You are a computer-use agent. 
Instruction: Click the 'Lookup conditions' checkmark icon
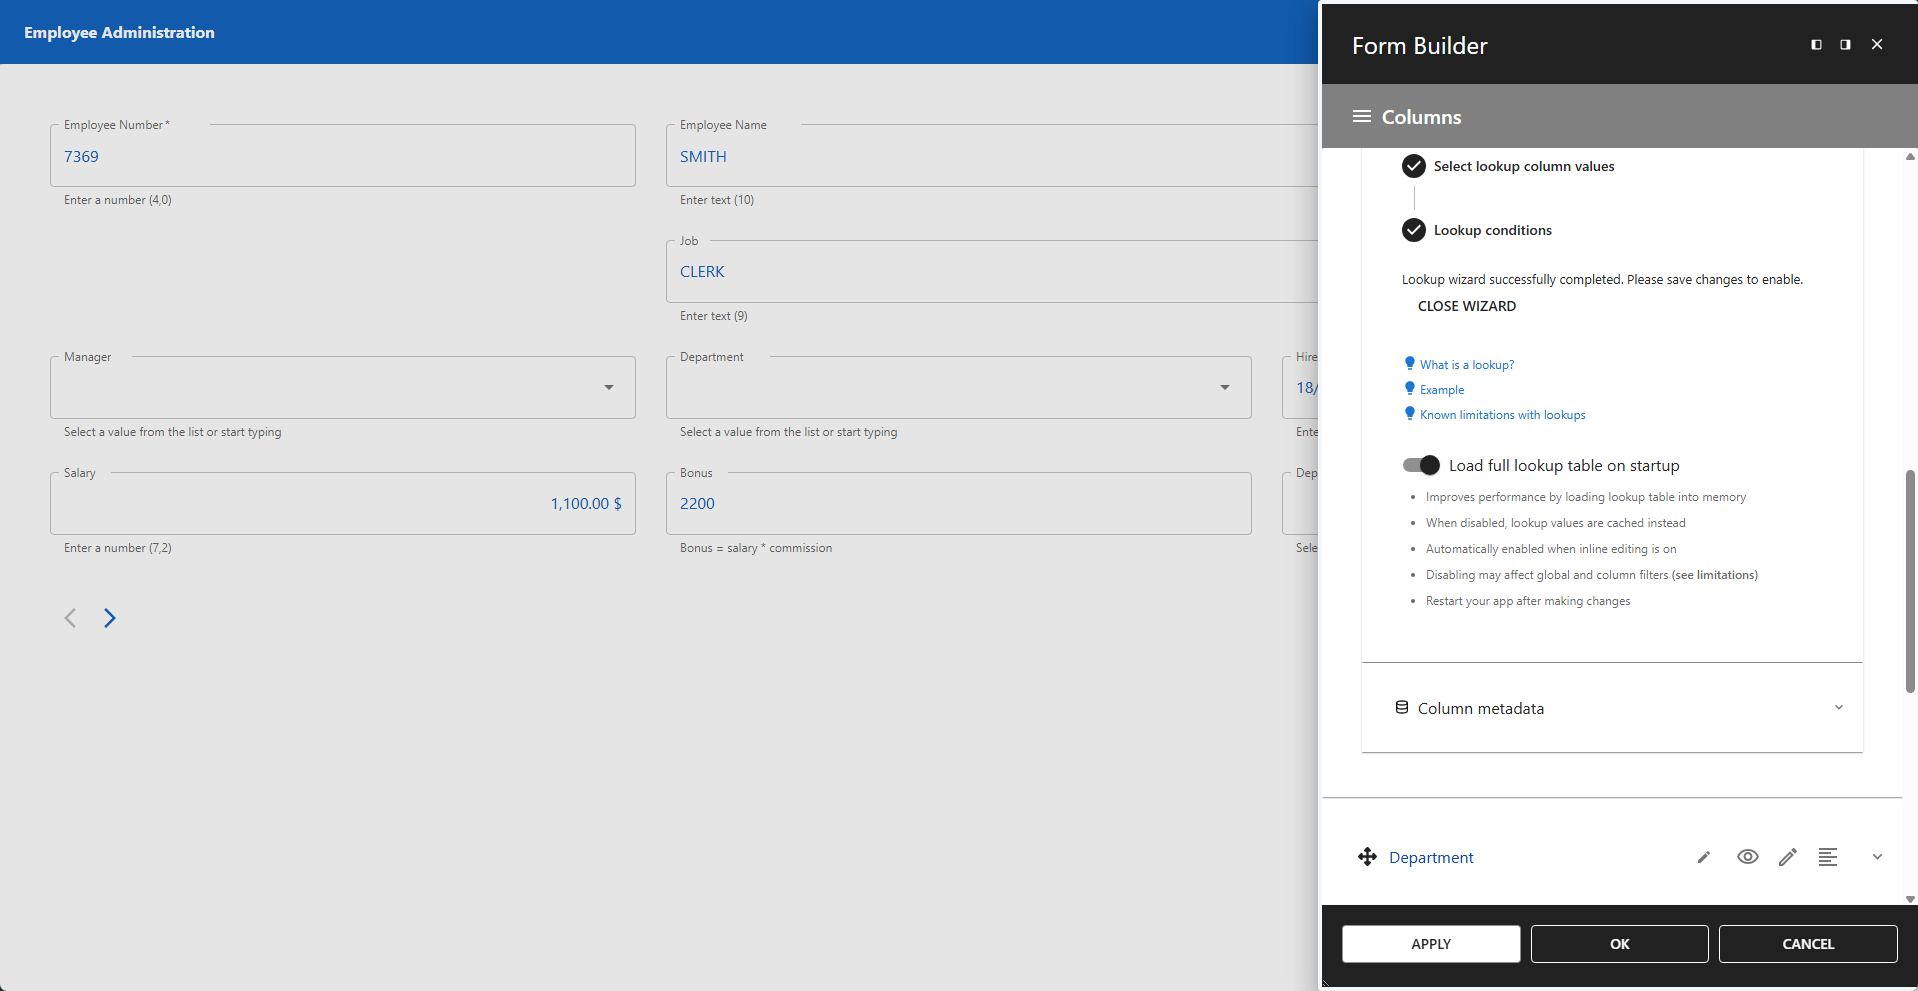[1413, 230]
